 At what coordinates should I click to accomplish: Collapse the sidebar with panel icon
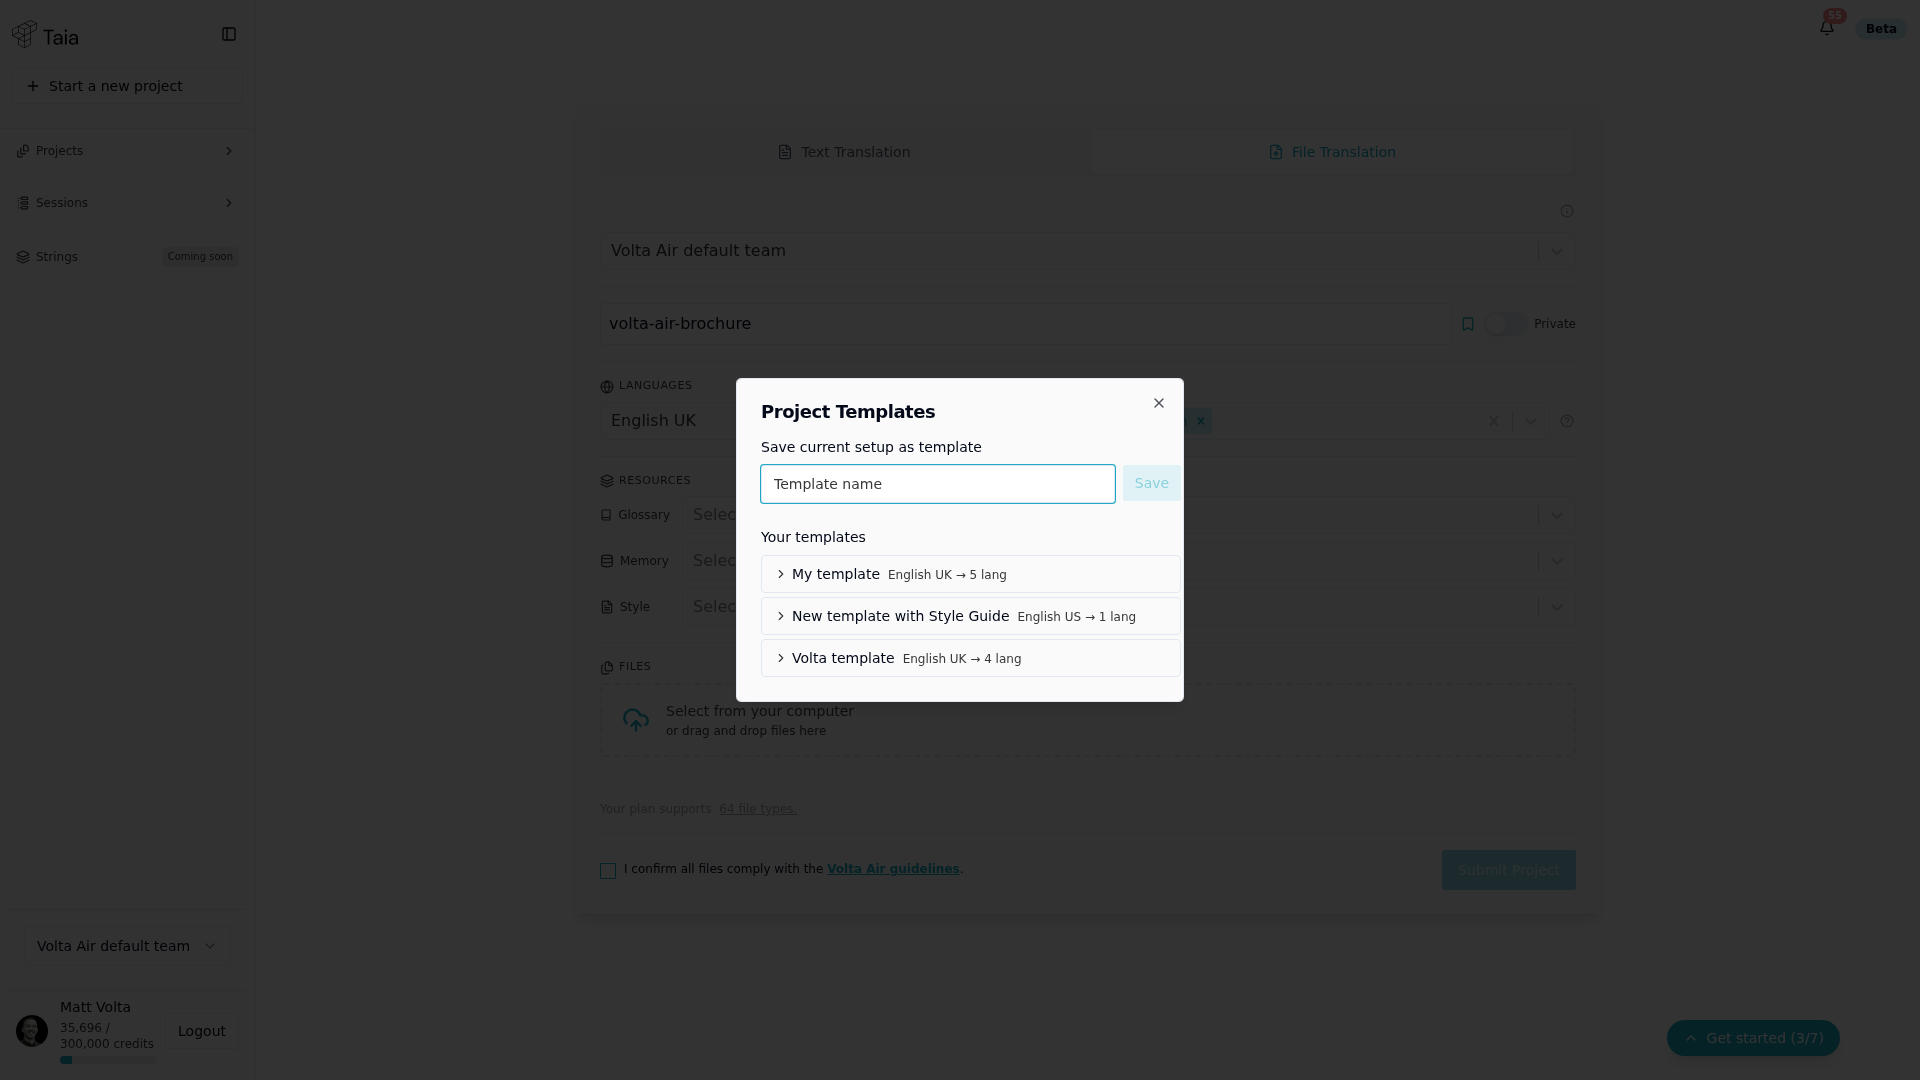(229, 34)
